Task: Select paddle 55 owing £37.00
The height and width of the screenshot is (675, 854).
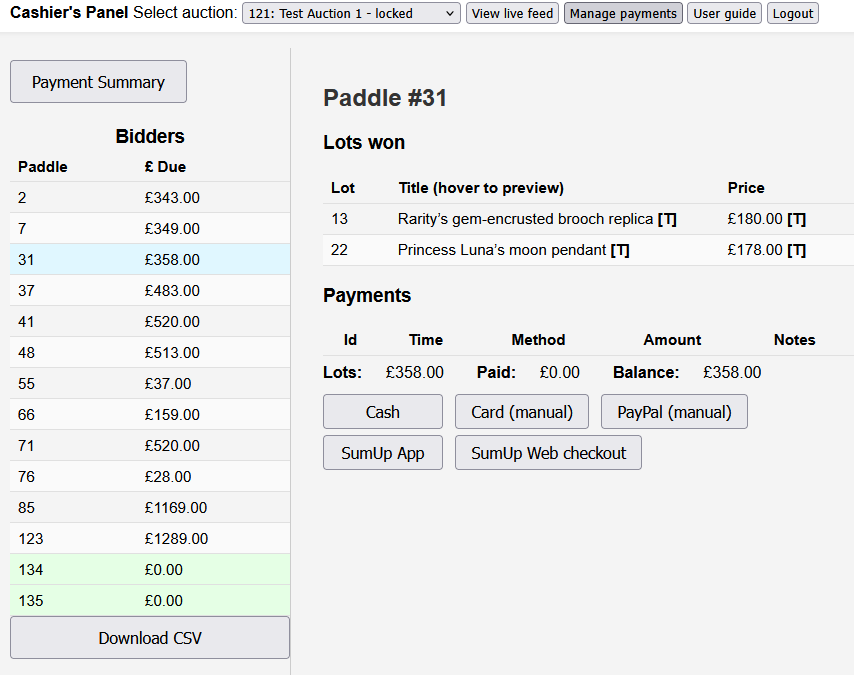Action: click(x=150, y=383)
